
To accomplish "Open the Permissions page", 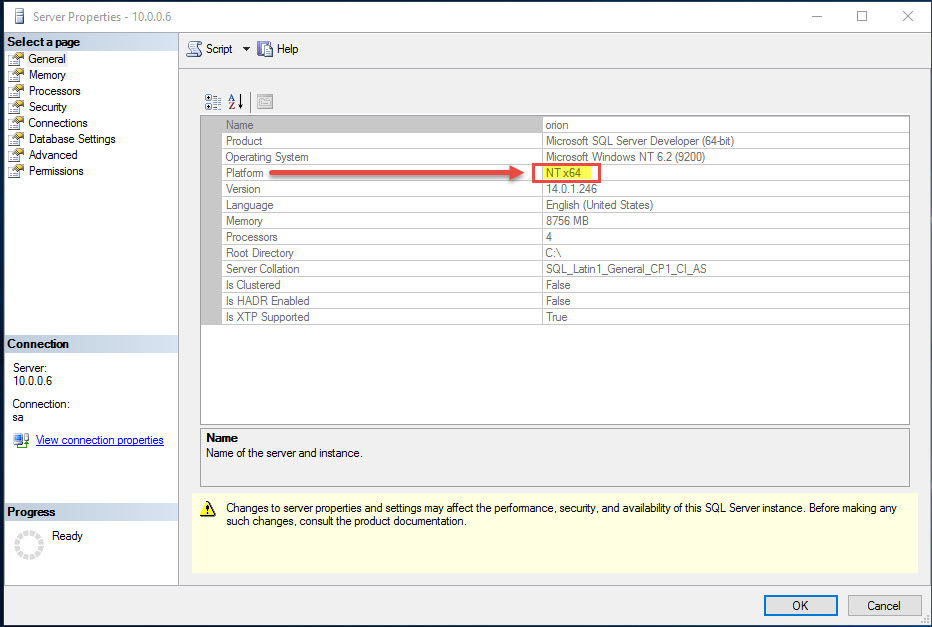I will pos(56,171).
